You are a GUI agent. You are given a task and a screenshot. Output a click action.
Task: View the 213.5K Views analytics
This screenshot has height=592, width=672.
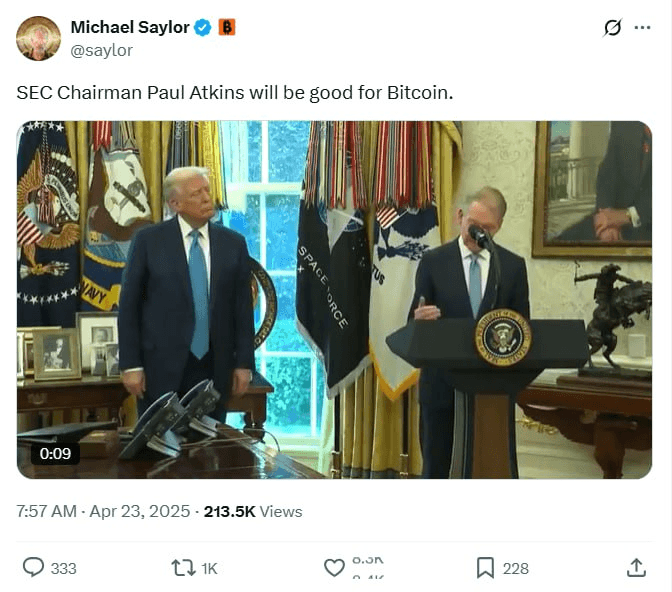(x=253, y=511)
